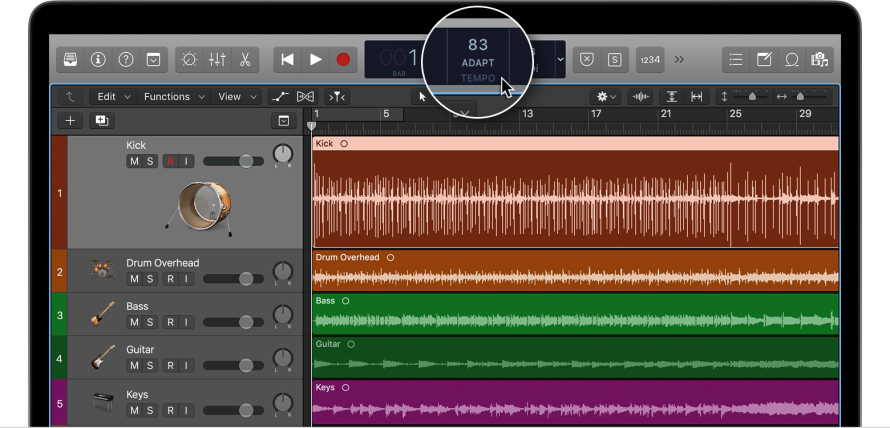This screenshot has width=890, height=428.
Task: Click the Waveform Zoom button
Action: click(641, 97)
